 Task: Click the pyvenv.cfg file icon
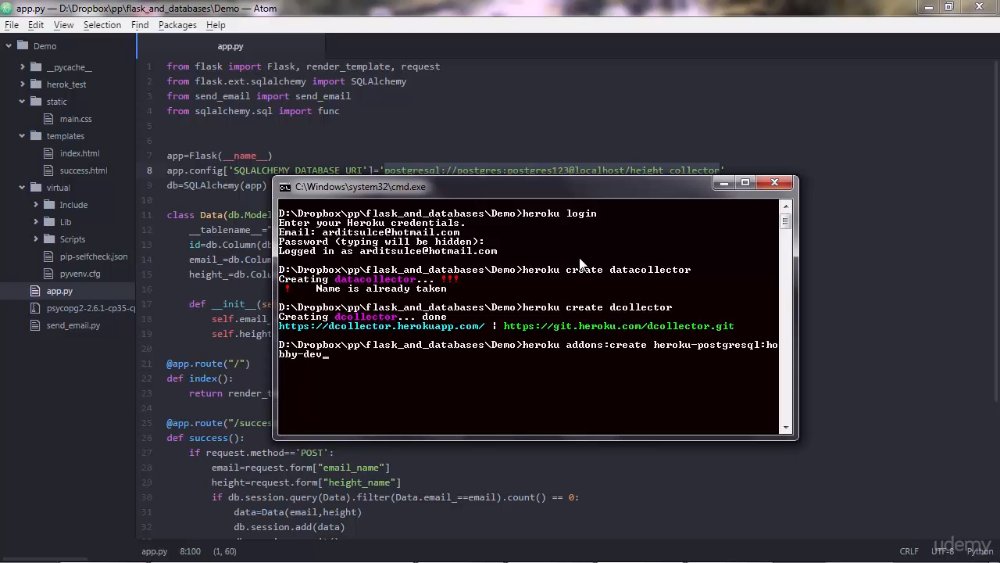point(48,274)
